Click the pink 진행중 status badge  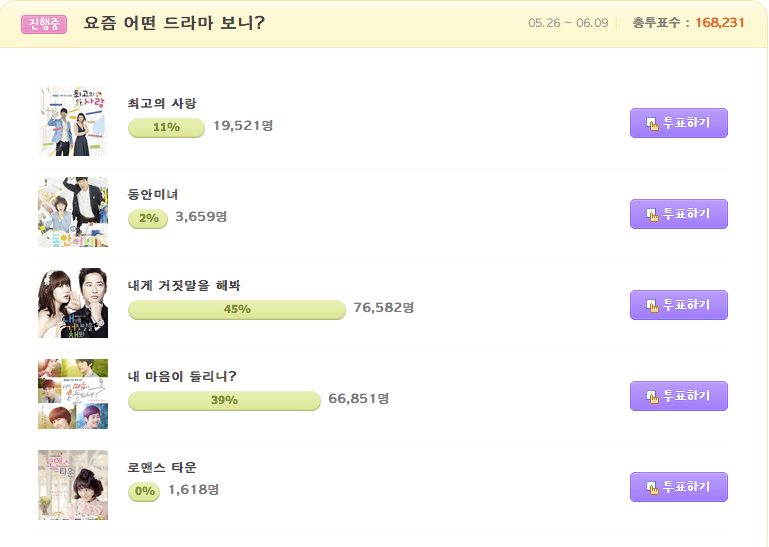point(44,24)
